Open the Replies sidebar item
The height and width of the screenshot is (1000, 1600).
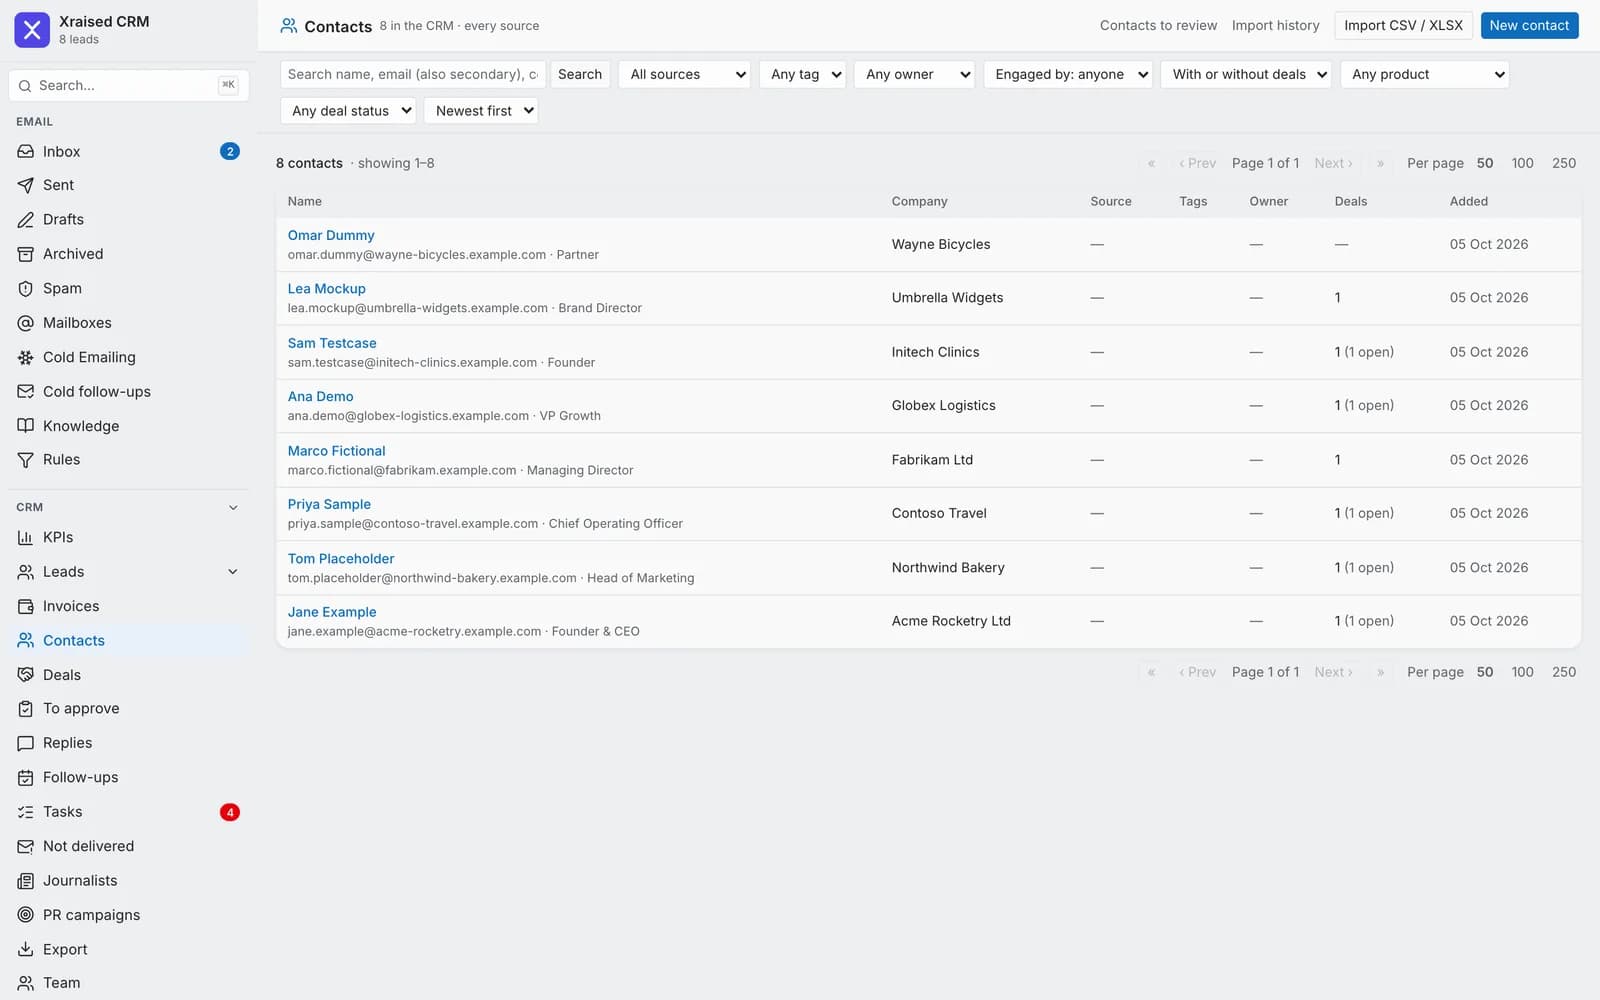point(128,743)
